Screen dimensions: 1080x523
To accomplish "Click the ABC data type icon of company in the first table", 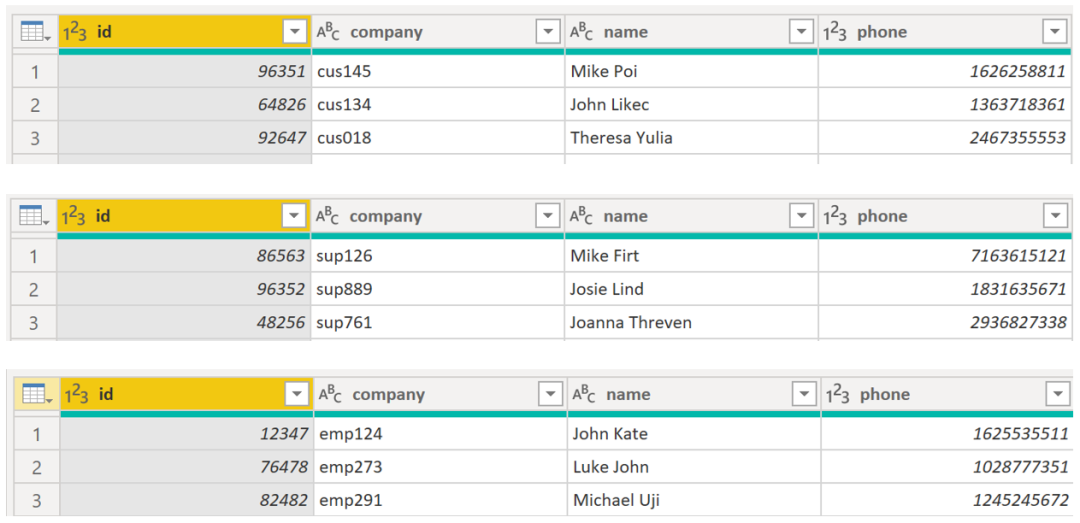I will (x=328, y=32).
